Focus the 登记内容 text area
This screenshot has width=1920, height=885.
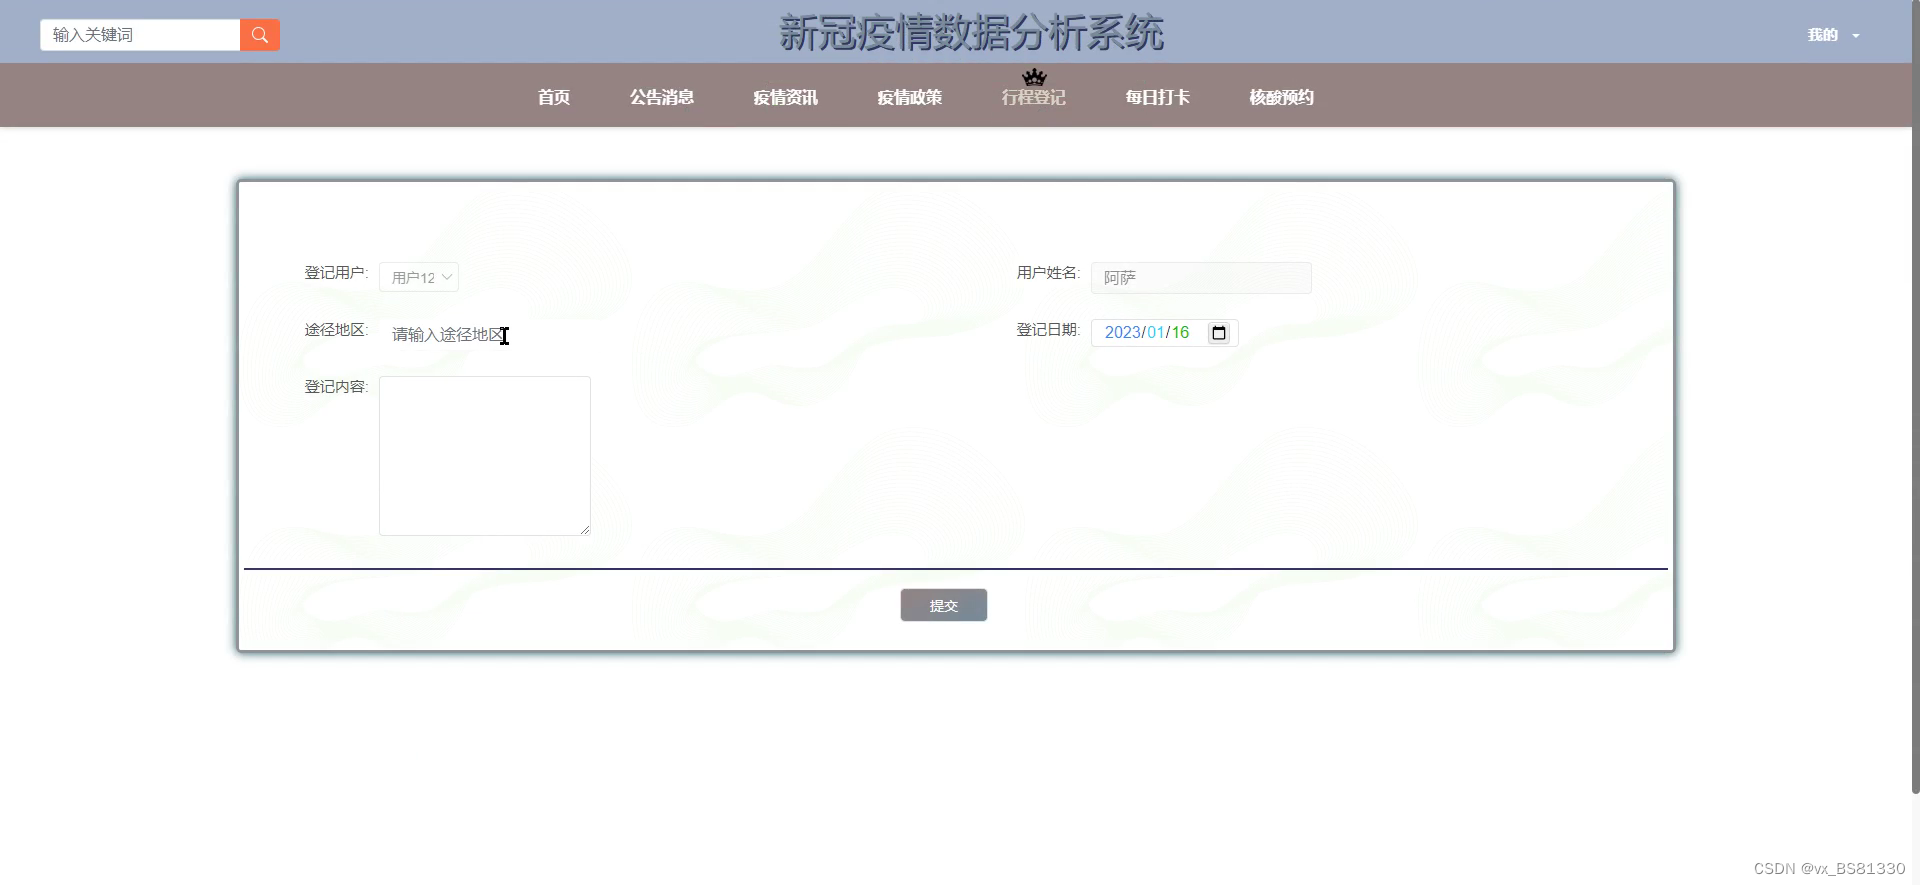tap(485, 456)
